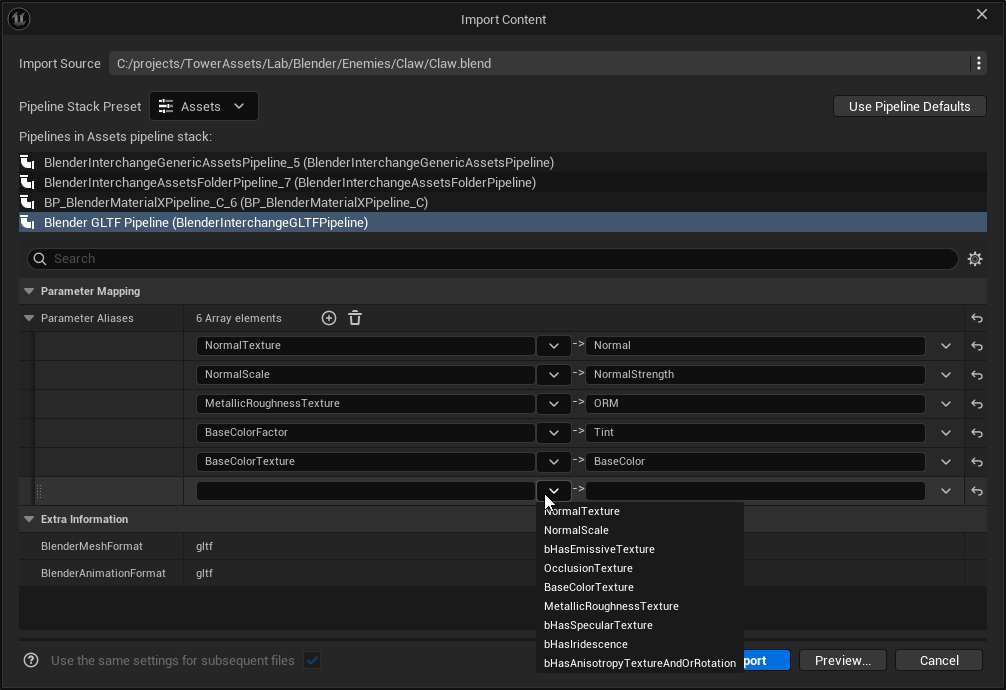Viewport: 1006px width, 690px height.
Task: Click the search magnifying glass icon
Action: (x=39, y=259)
